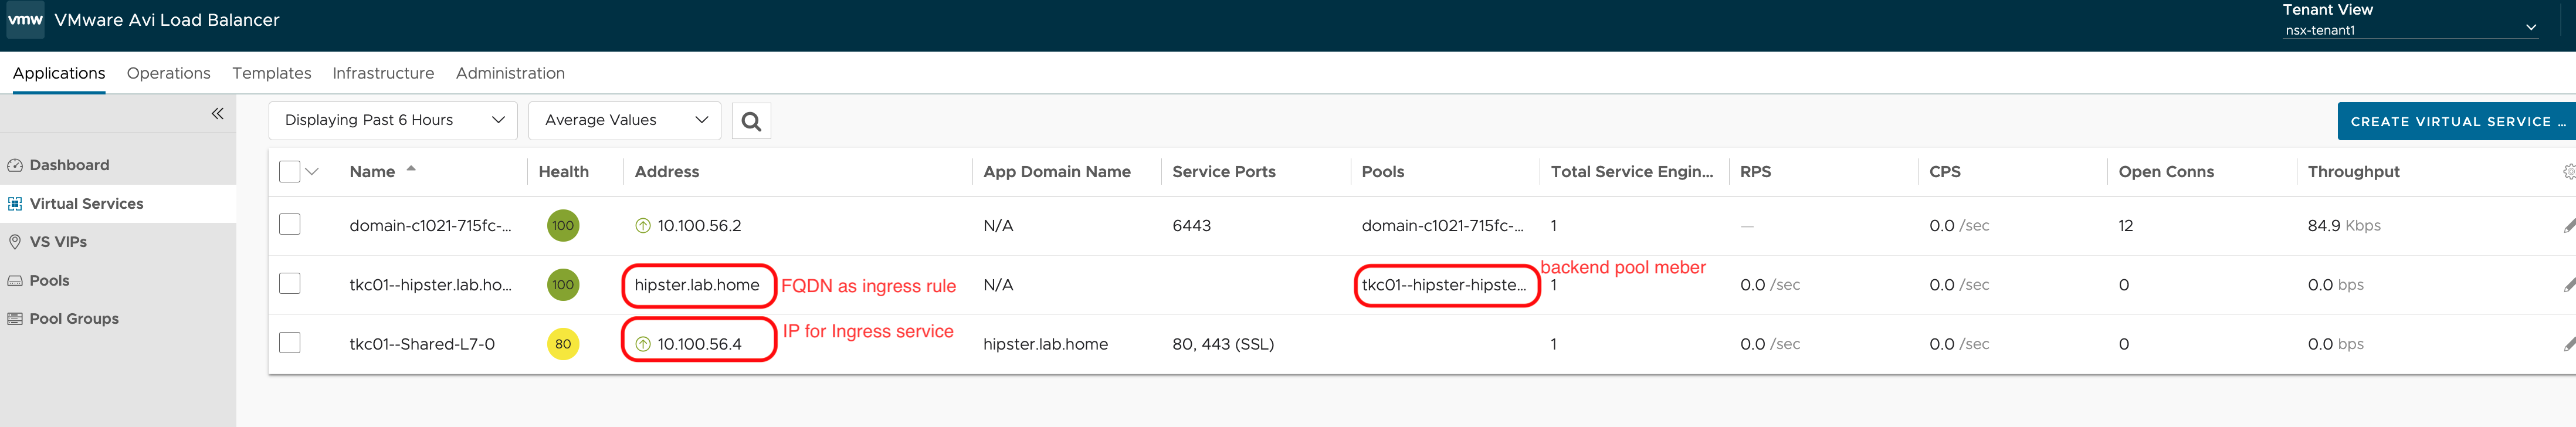The height and width of the screenshot is (427, 2576).
Task: Click the edit pencil for tkc01--Shared-L7-0 row
Action: (x=2568, y=344)
